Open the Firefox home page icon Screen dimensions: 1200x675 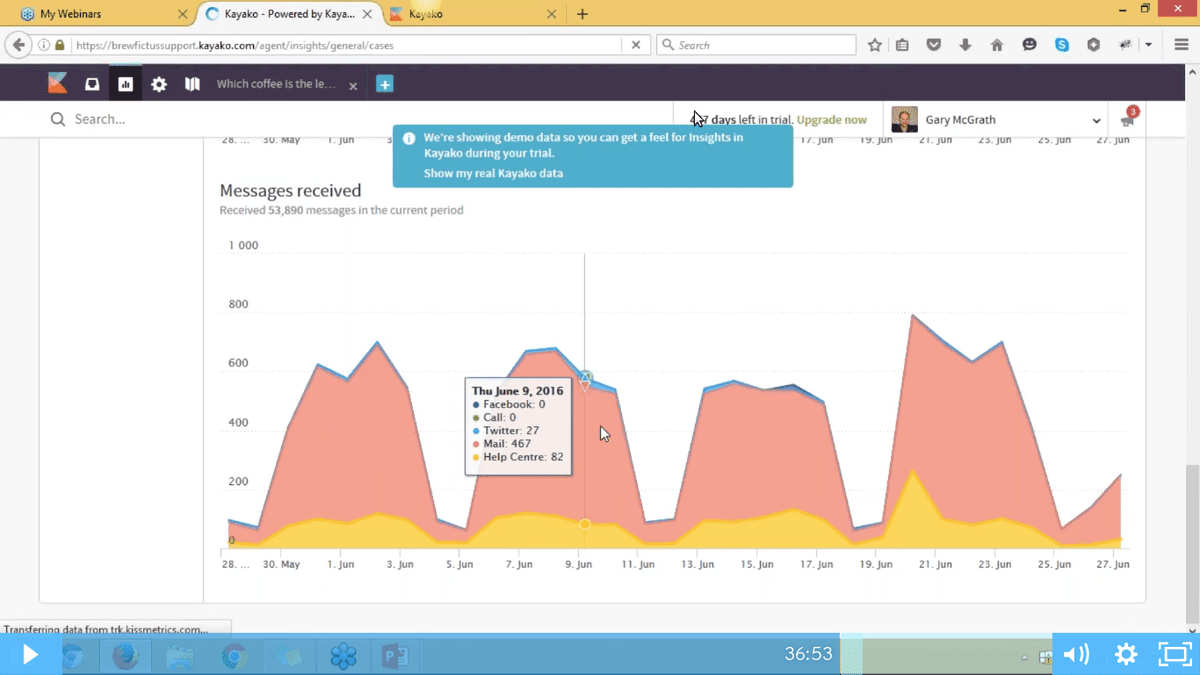997,45
